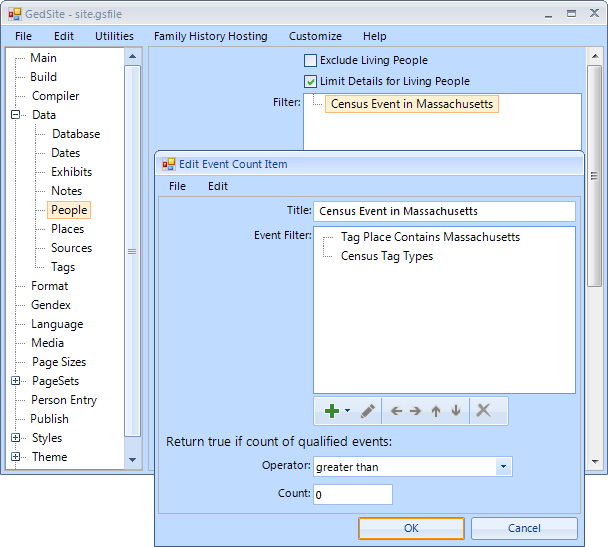Collapse the Data tree node
Screen dimensions: 608x547
pyautogui.click(x=16, y=115)
